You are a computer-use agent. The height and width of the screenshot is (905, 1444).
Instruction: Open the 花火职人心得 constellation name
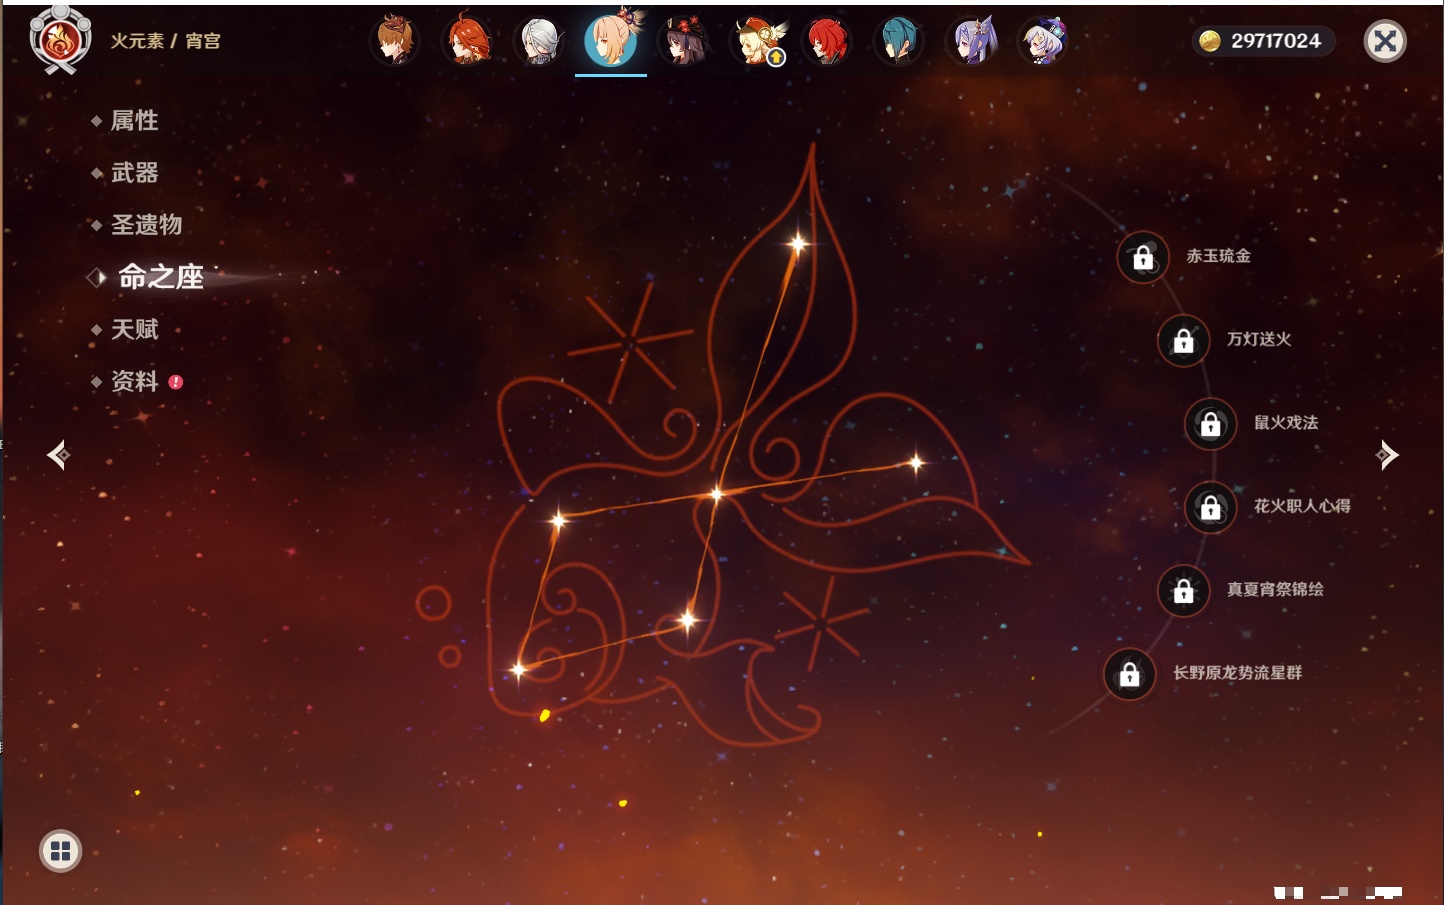(1302, 506)
